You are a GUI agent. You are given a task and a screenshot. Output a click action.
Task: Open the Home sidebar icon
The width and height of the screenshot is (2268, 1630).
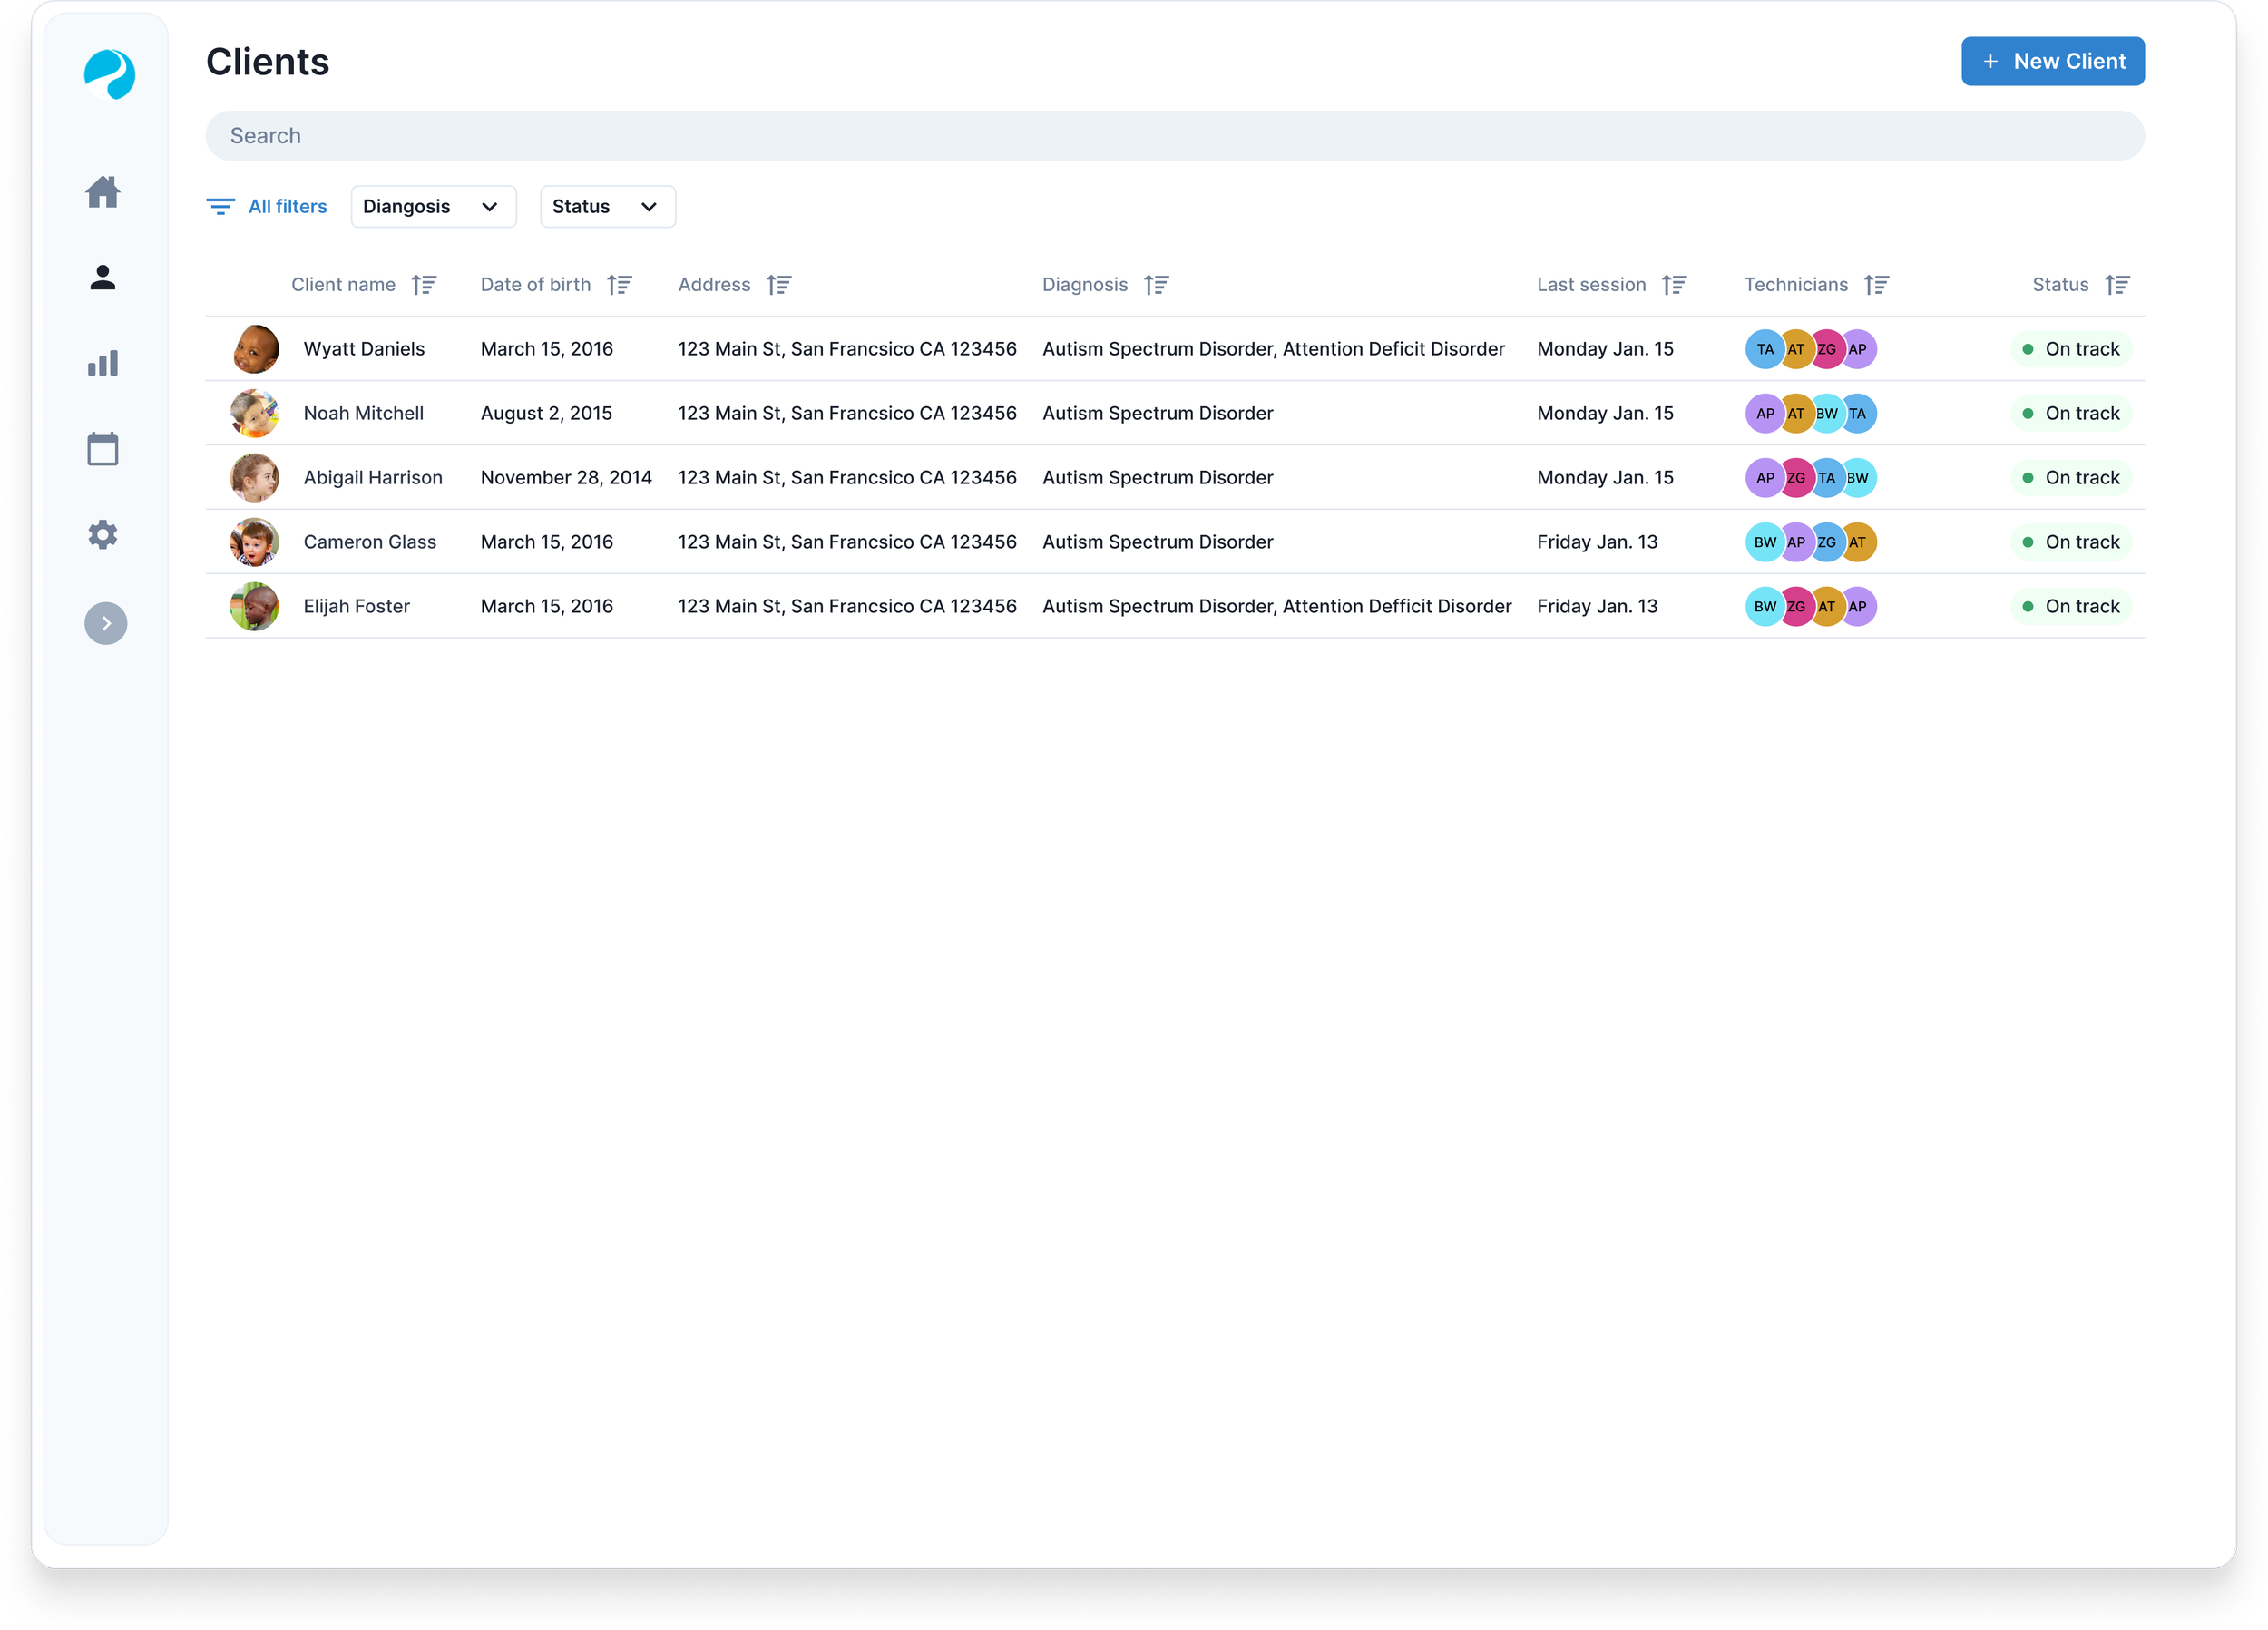(103, 191)
